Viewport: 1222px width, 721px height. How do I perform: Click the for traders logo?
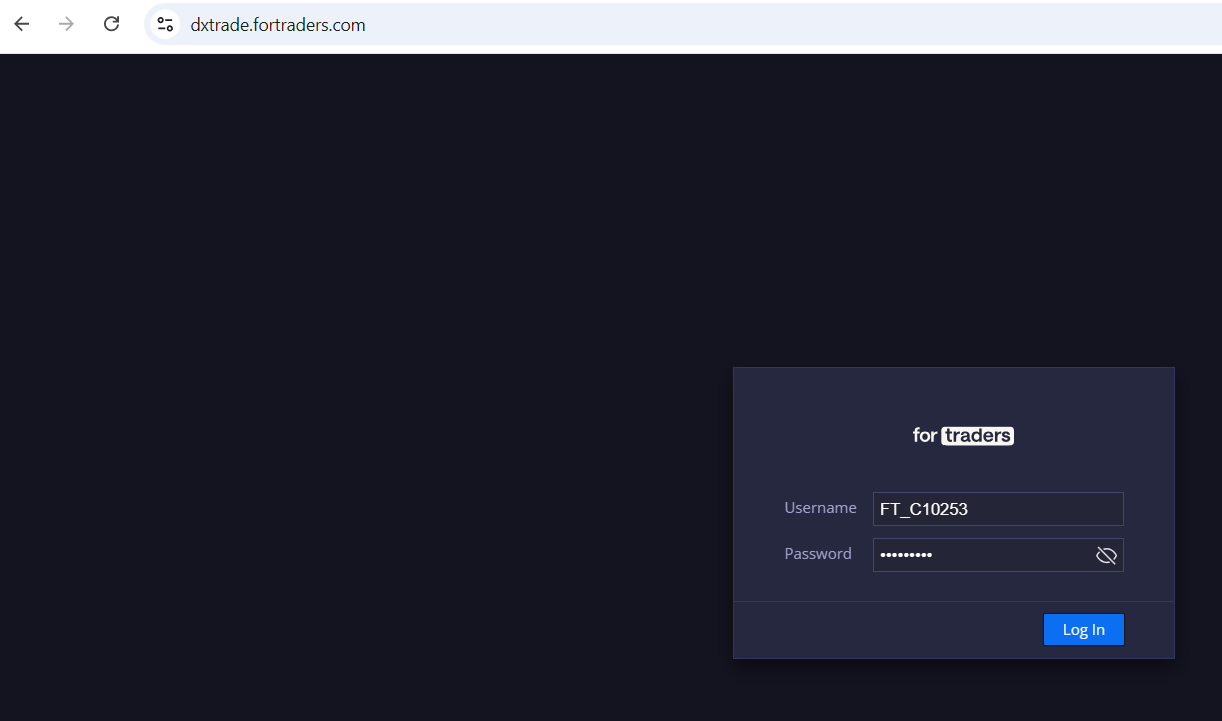963,436
